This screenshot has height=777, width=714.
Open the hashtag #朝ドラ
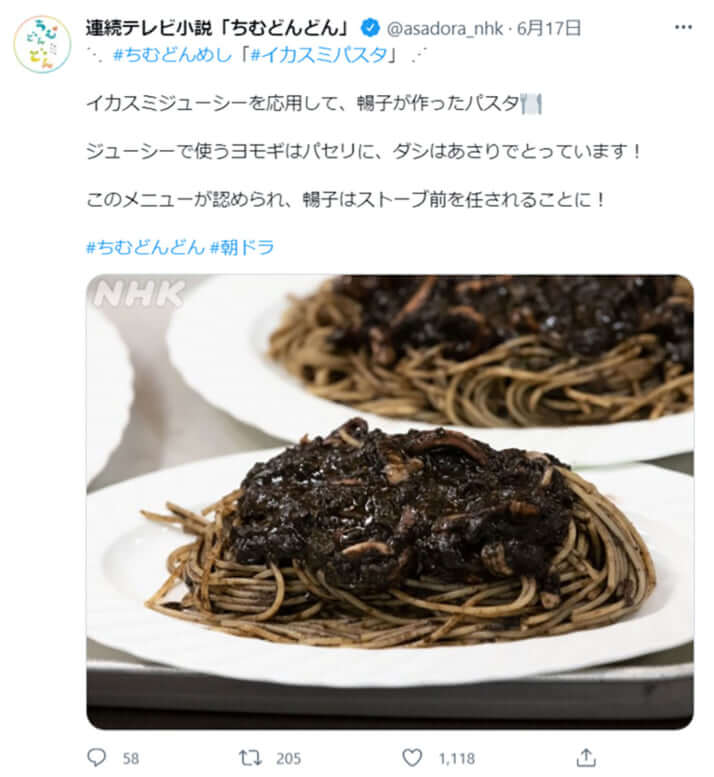[x=242, y=246]
